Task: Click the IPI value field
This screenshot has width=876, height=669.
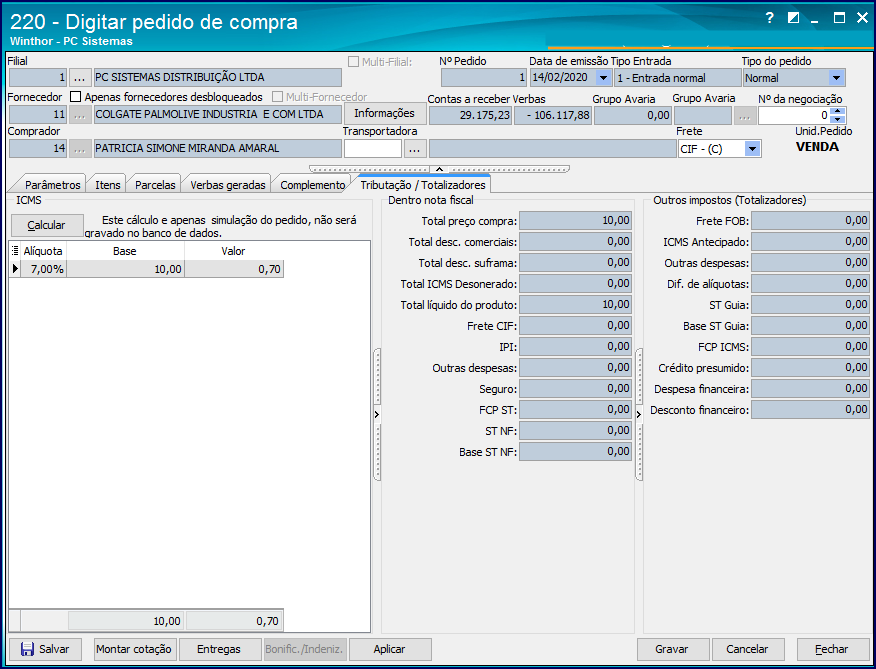Action: 575,347
